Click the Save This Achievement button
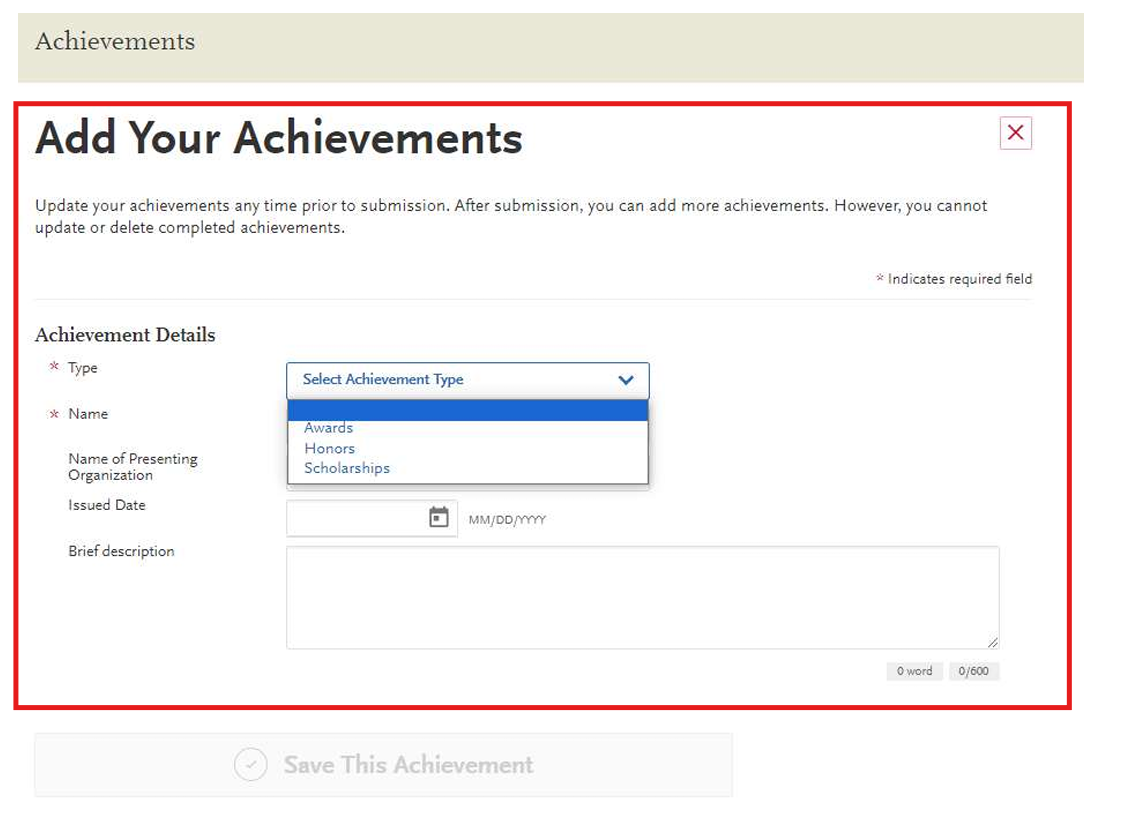Screen dimensions: 1126x820 click(x=383, y=765)
